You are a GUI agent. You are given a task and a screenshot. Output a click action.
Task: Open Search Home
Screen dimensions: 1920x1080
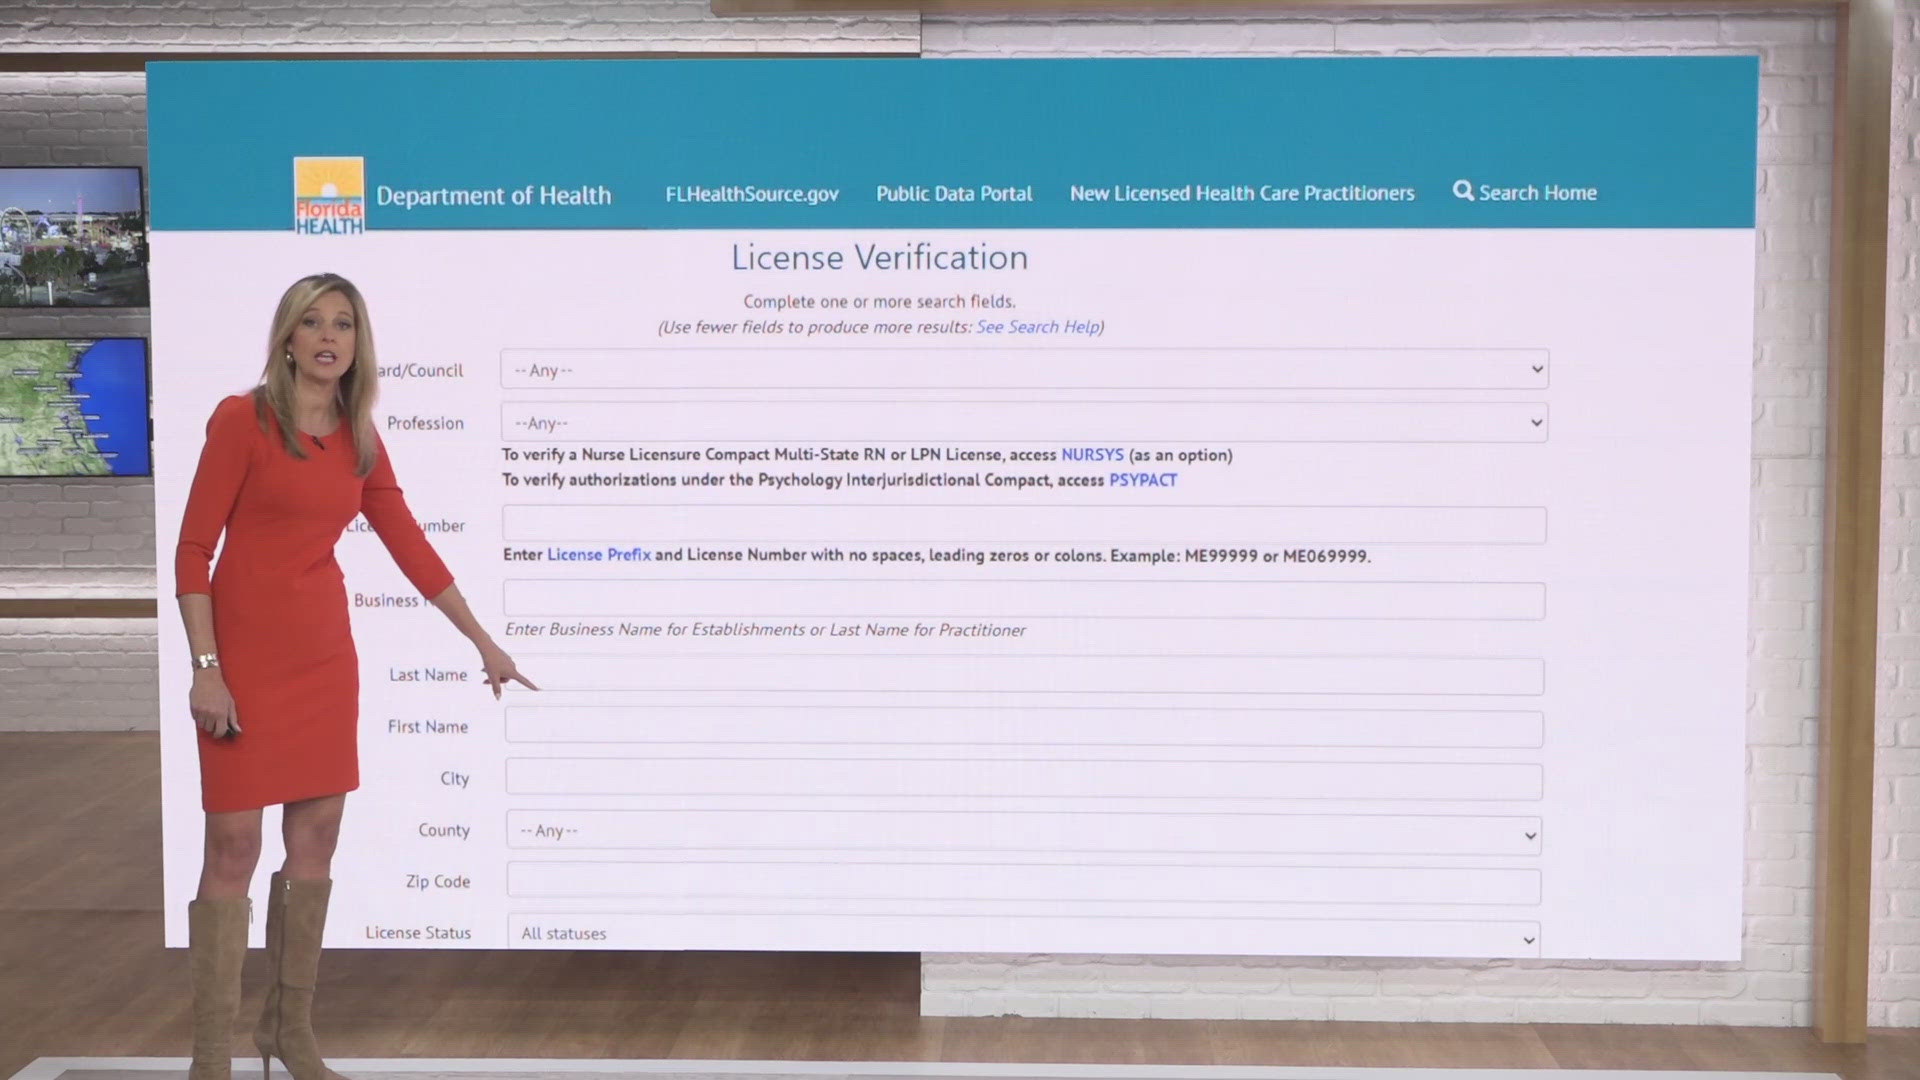(x=1537, y=192)
